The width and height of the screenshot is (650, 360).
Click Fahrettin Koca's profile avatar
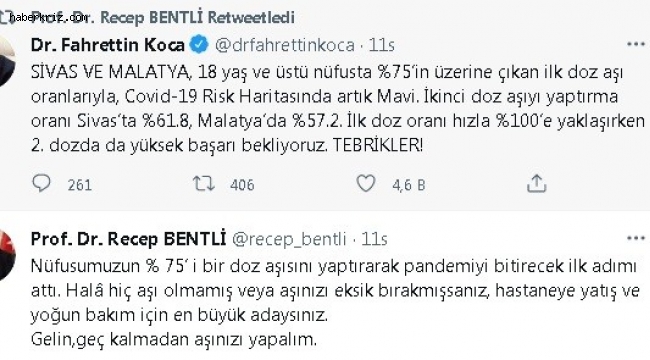6,61
